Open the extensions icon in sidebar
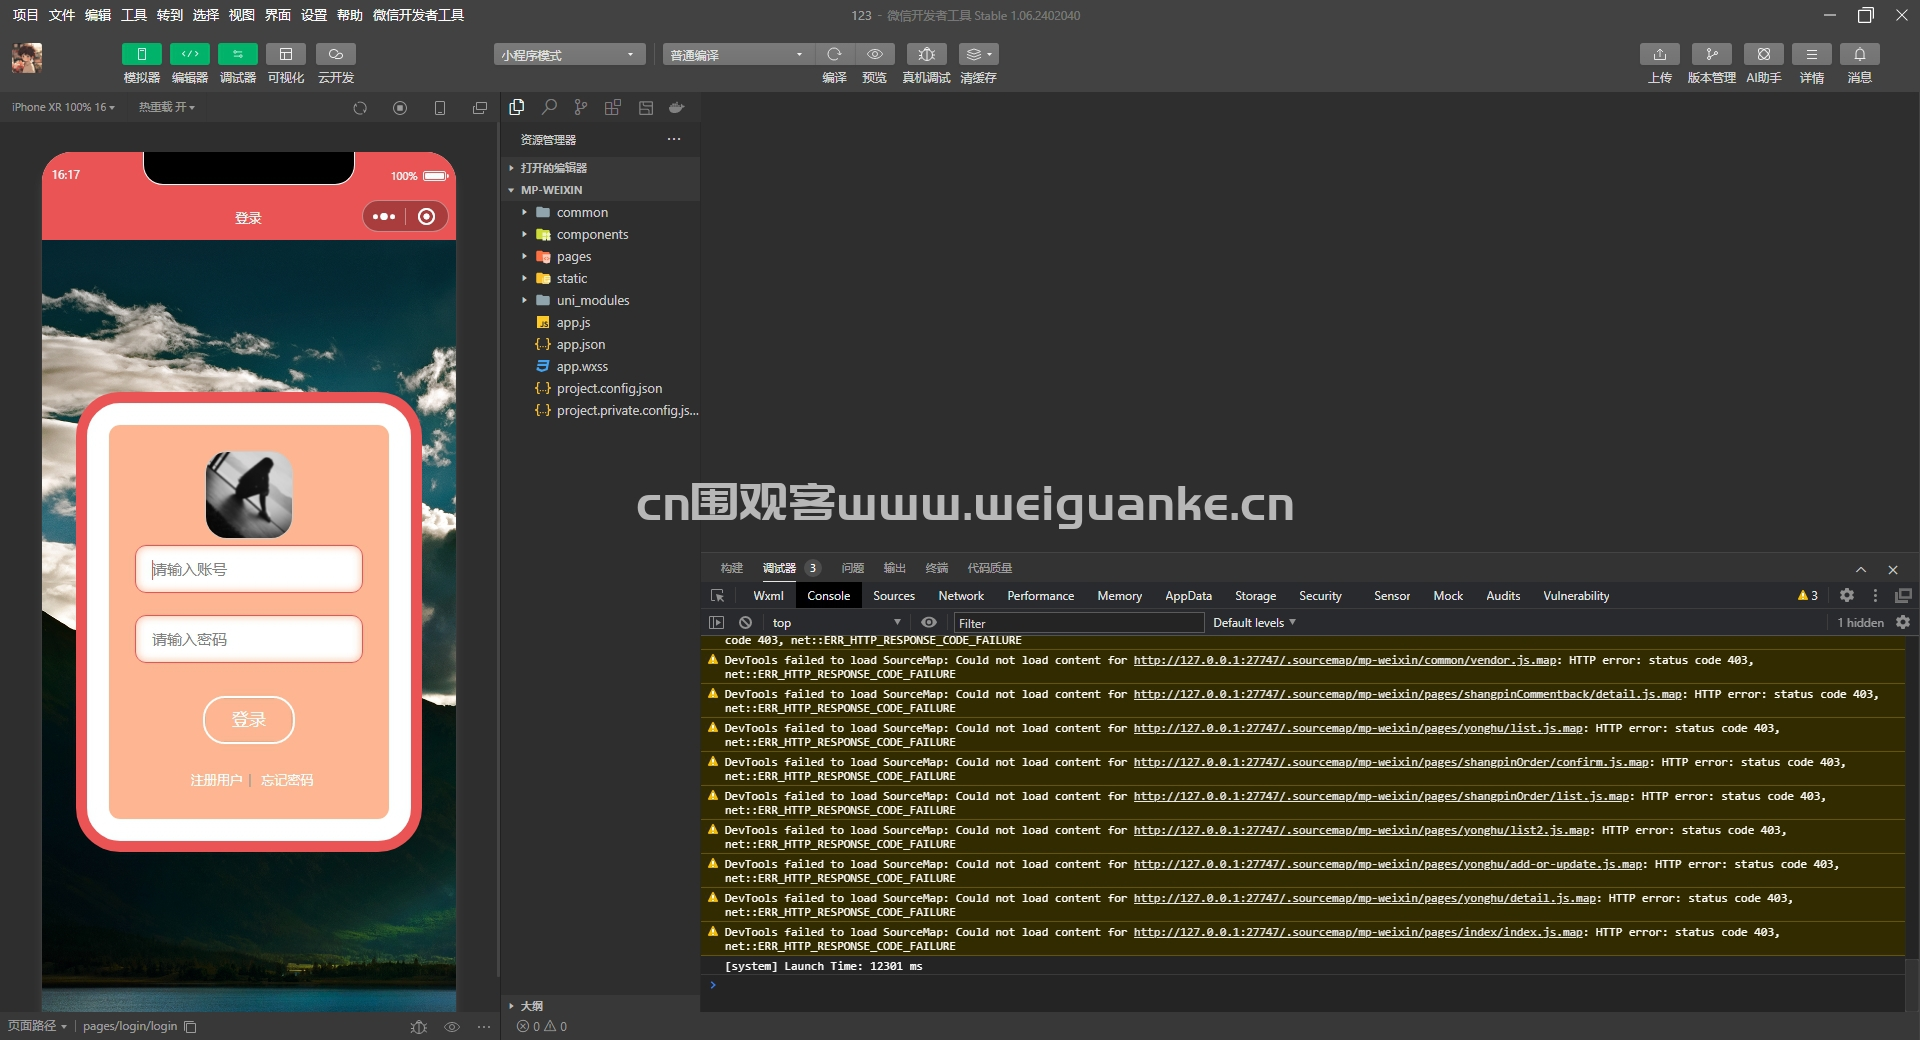The width and height of the screenshot is (1920, 1040). tap(613, 107)
